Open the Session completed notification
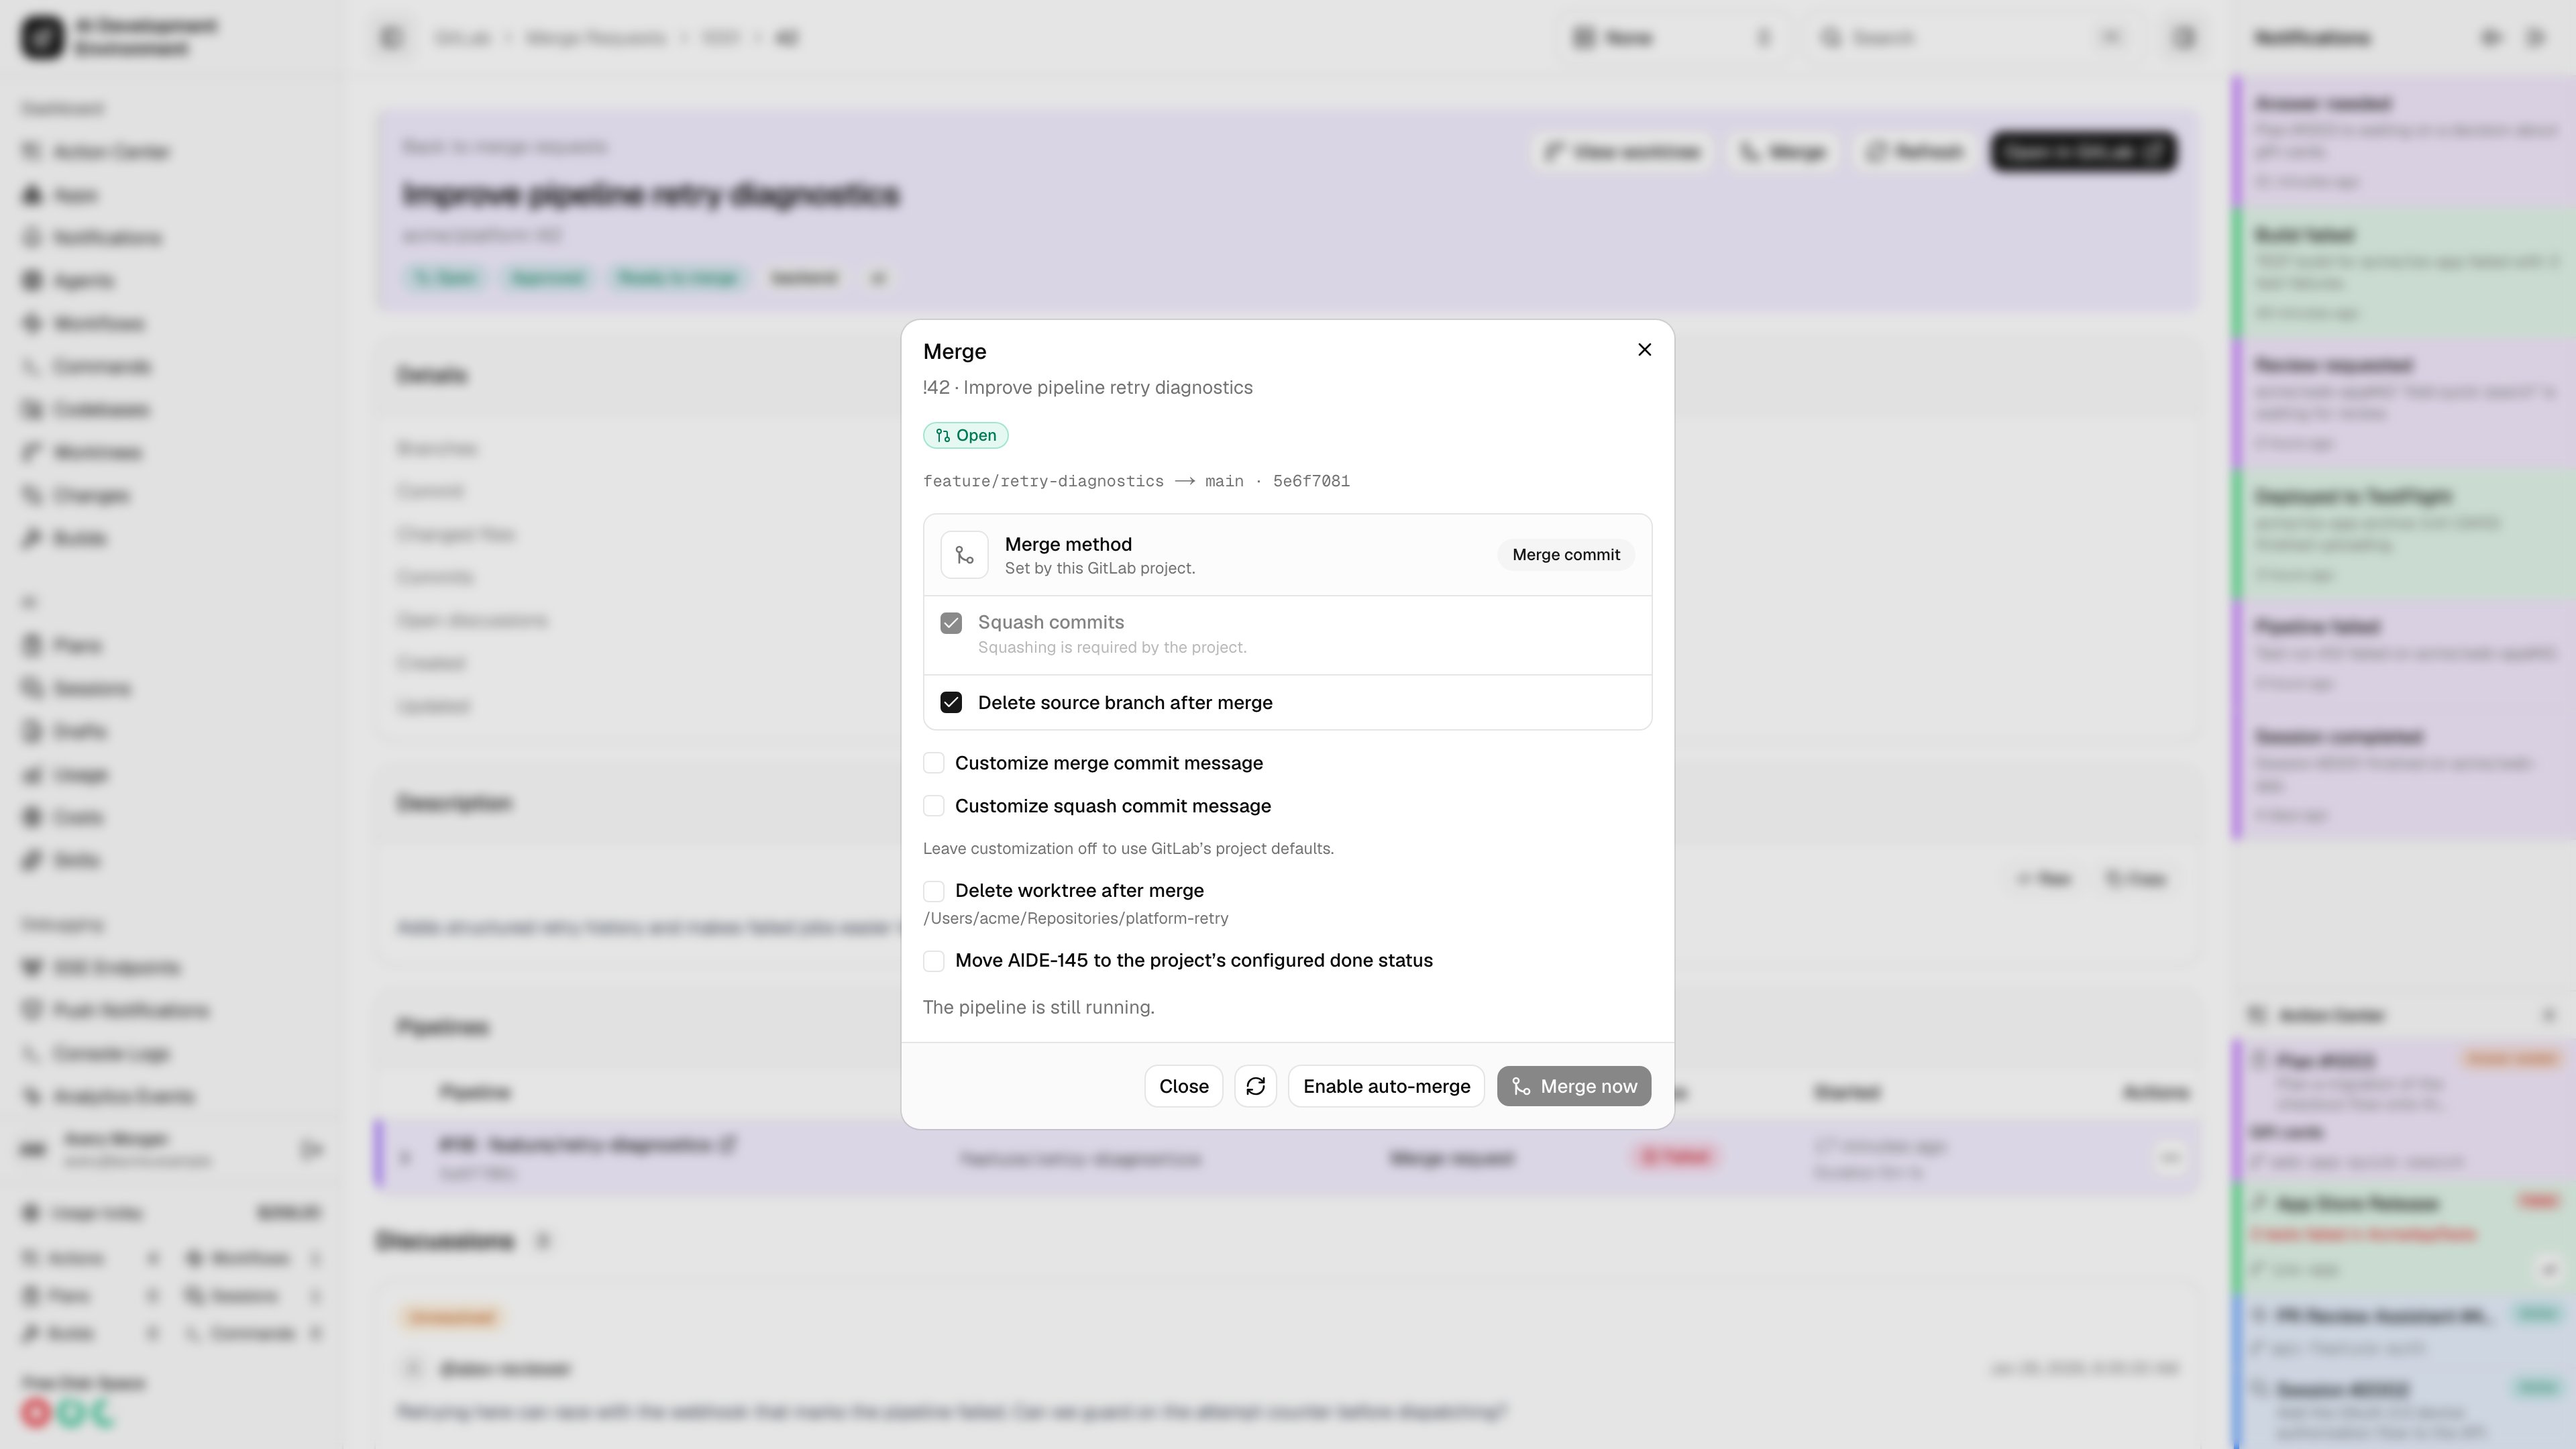Image resolution: width=2576 pixels, height=1449 pixels. pyautogui.click(x=2404, y=775)
